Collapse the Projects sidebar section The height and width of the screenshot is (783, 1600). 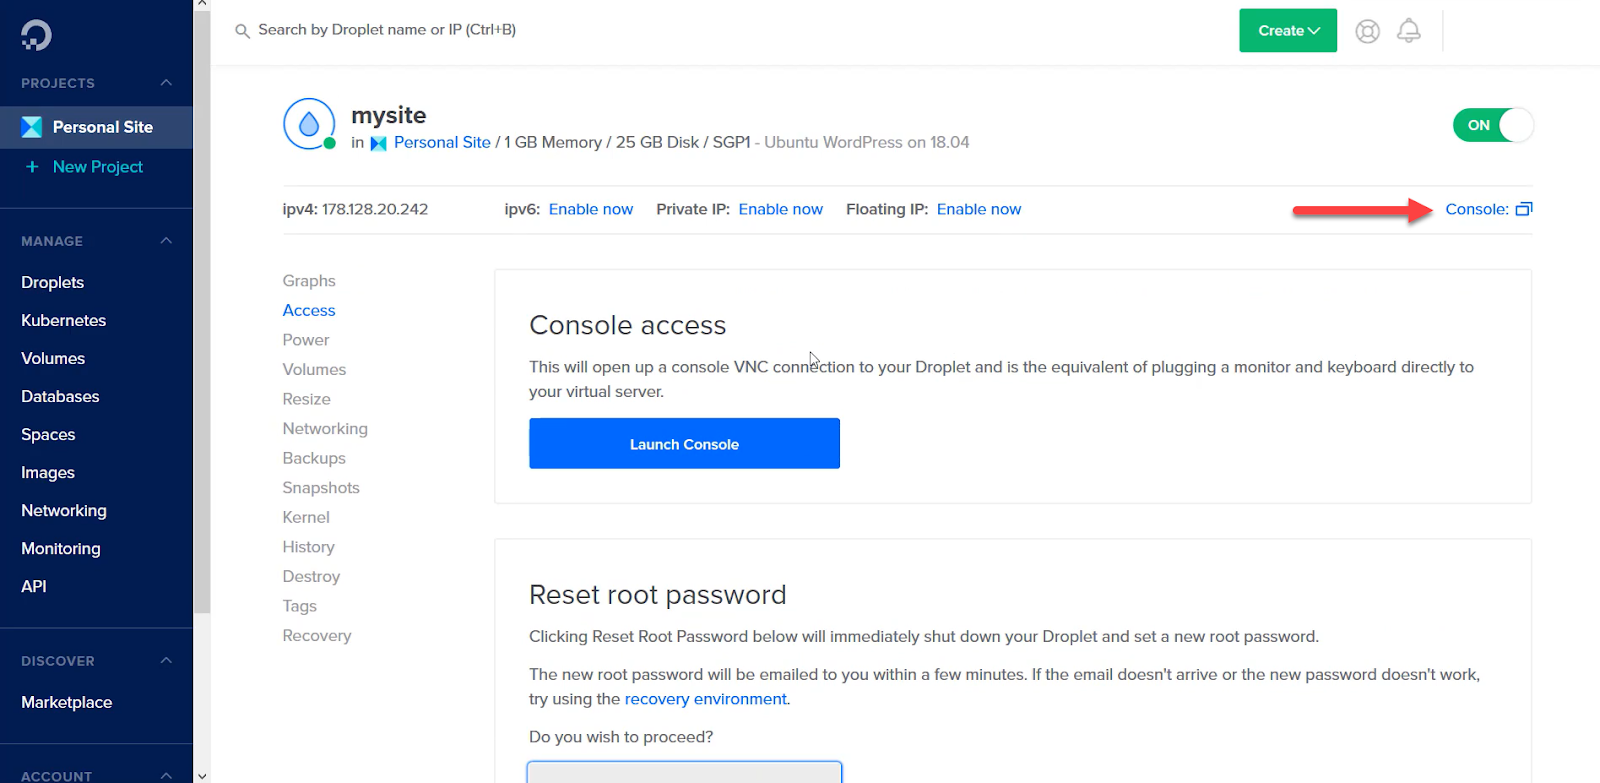pos(166,83)
